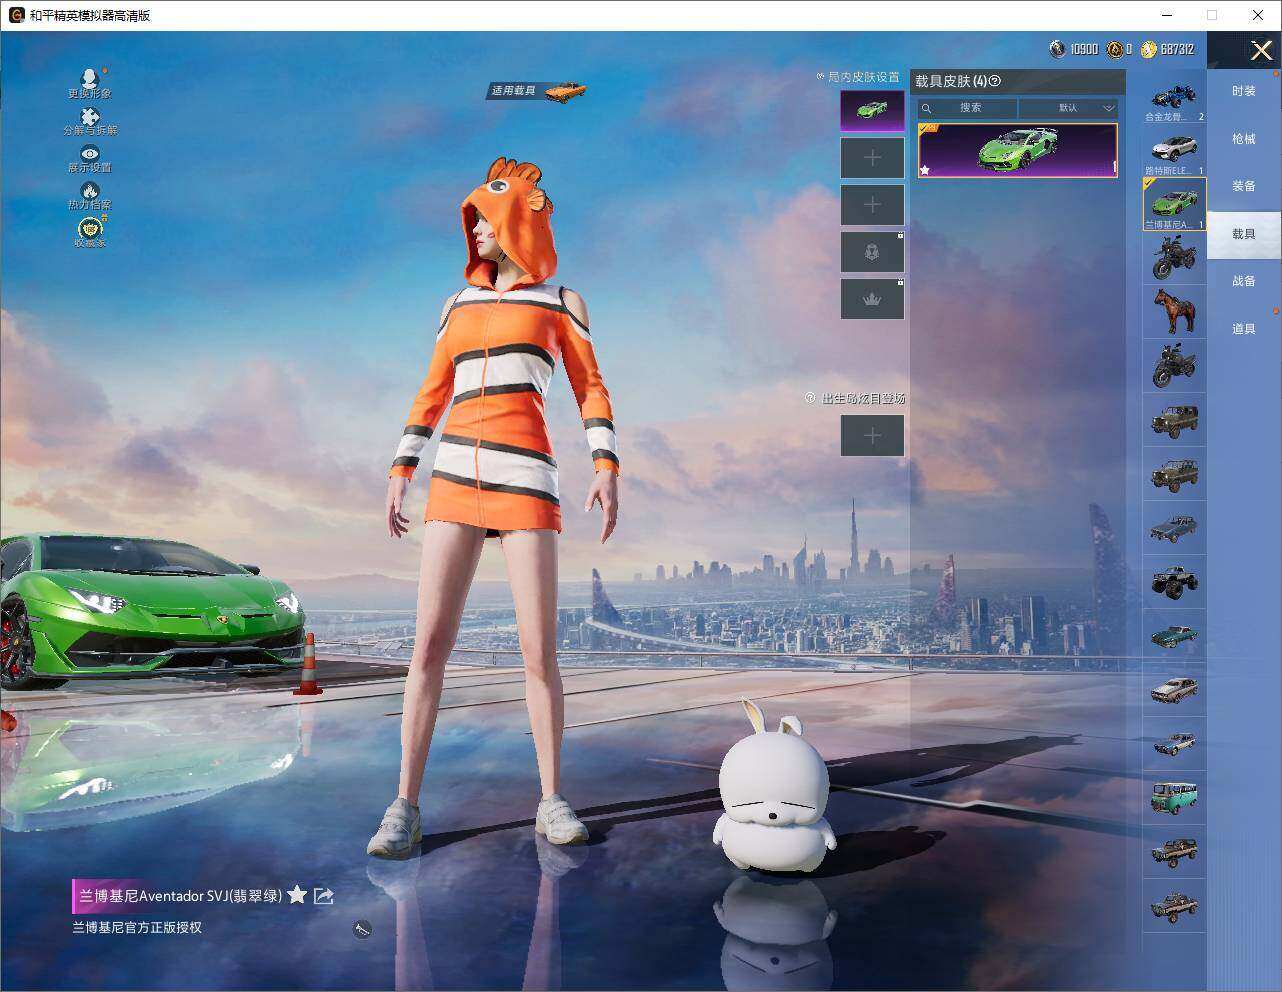
Task: Add skin to first empty plus slot
Action: (872, 158)
